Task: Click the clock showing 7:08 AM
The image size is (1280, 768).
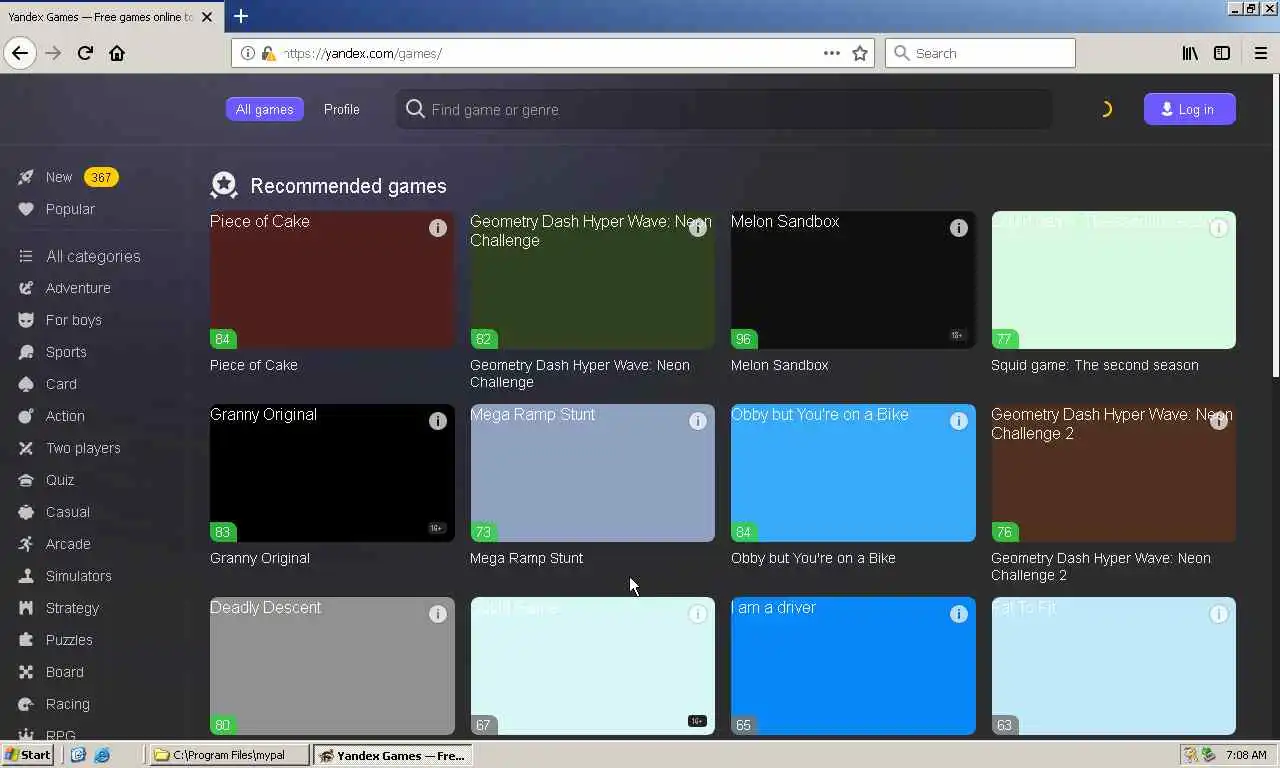Action: [1246, 755]
